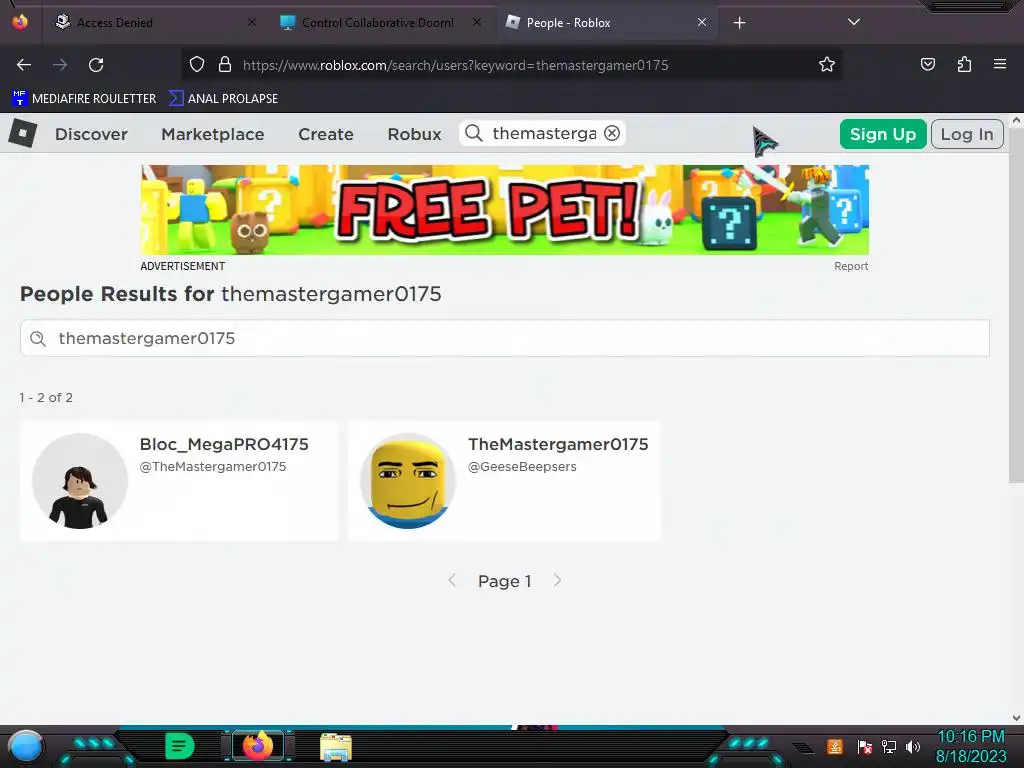The image size is (1024, 768).
Task: Click the Firefox taskbar icon
Action: click(x=258, y=746)
